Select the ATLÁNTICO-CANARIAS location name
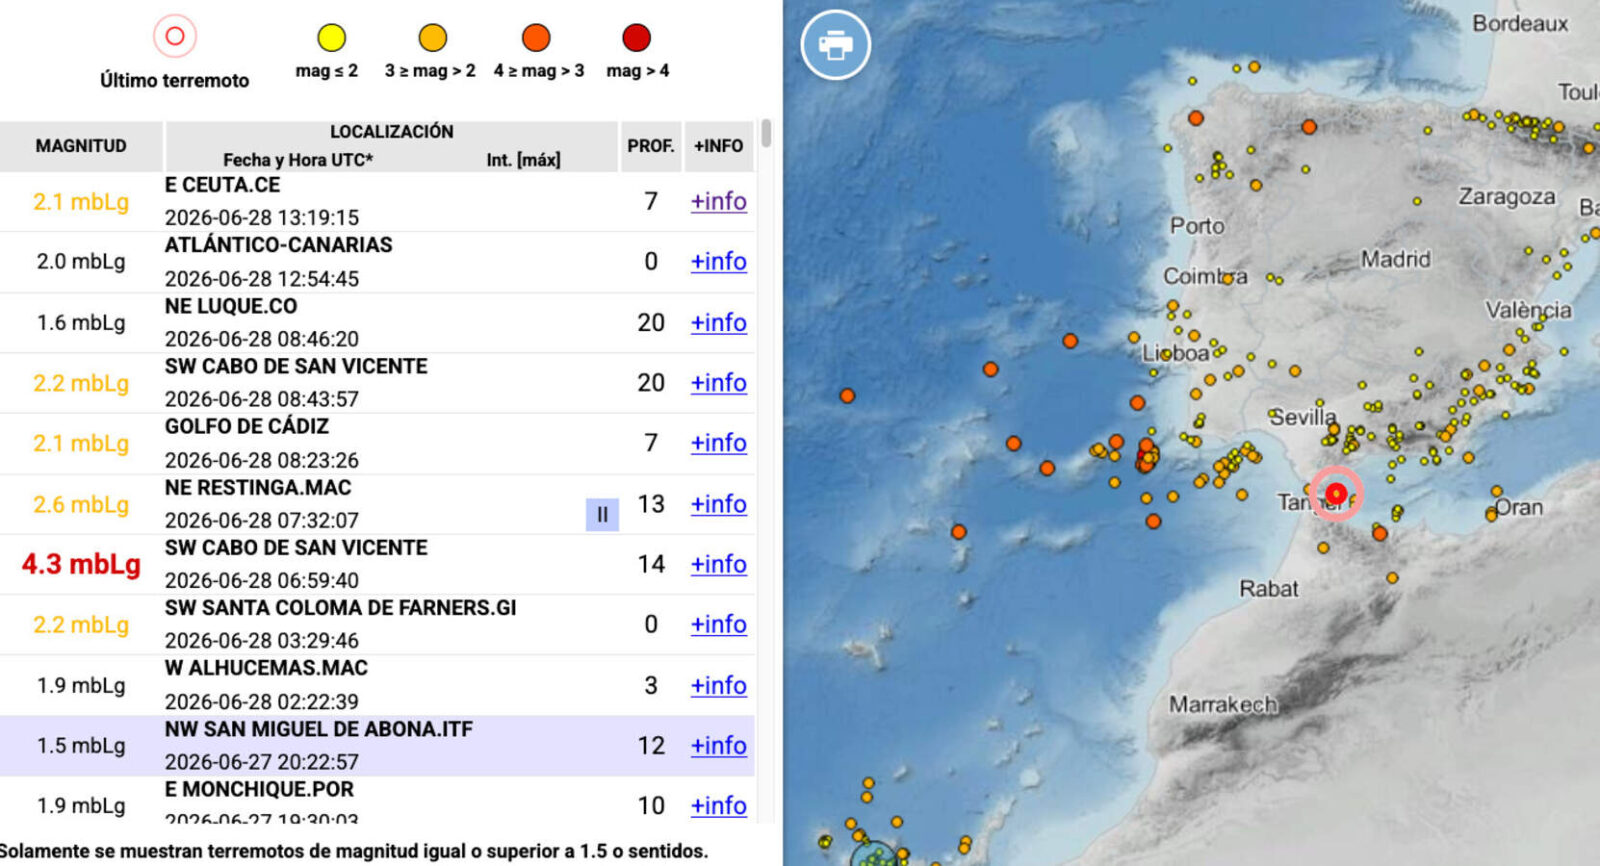 [x=278, y=245]
